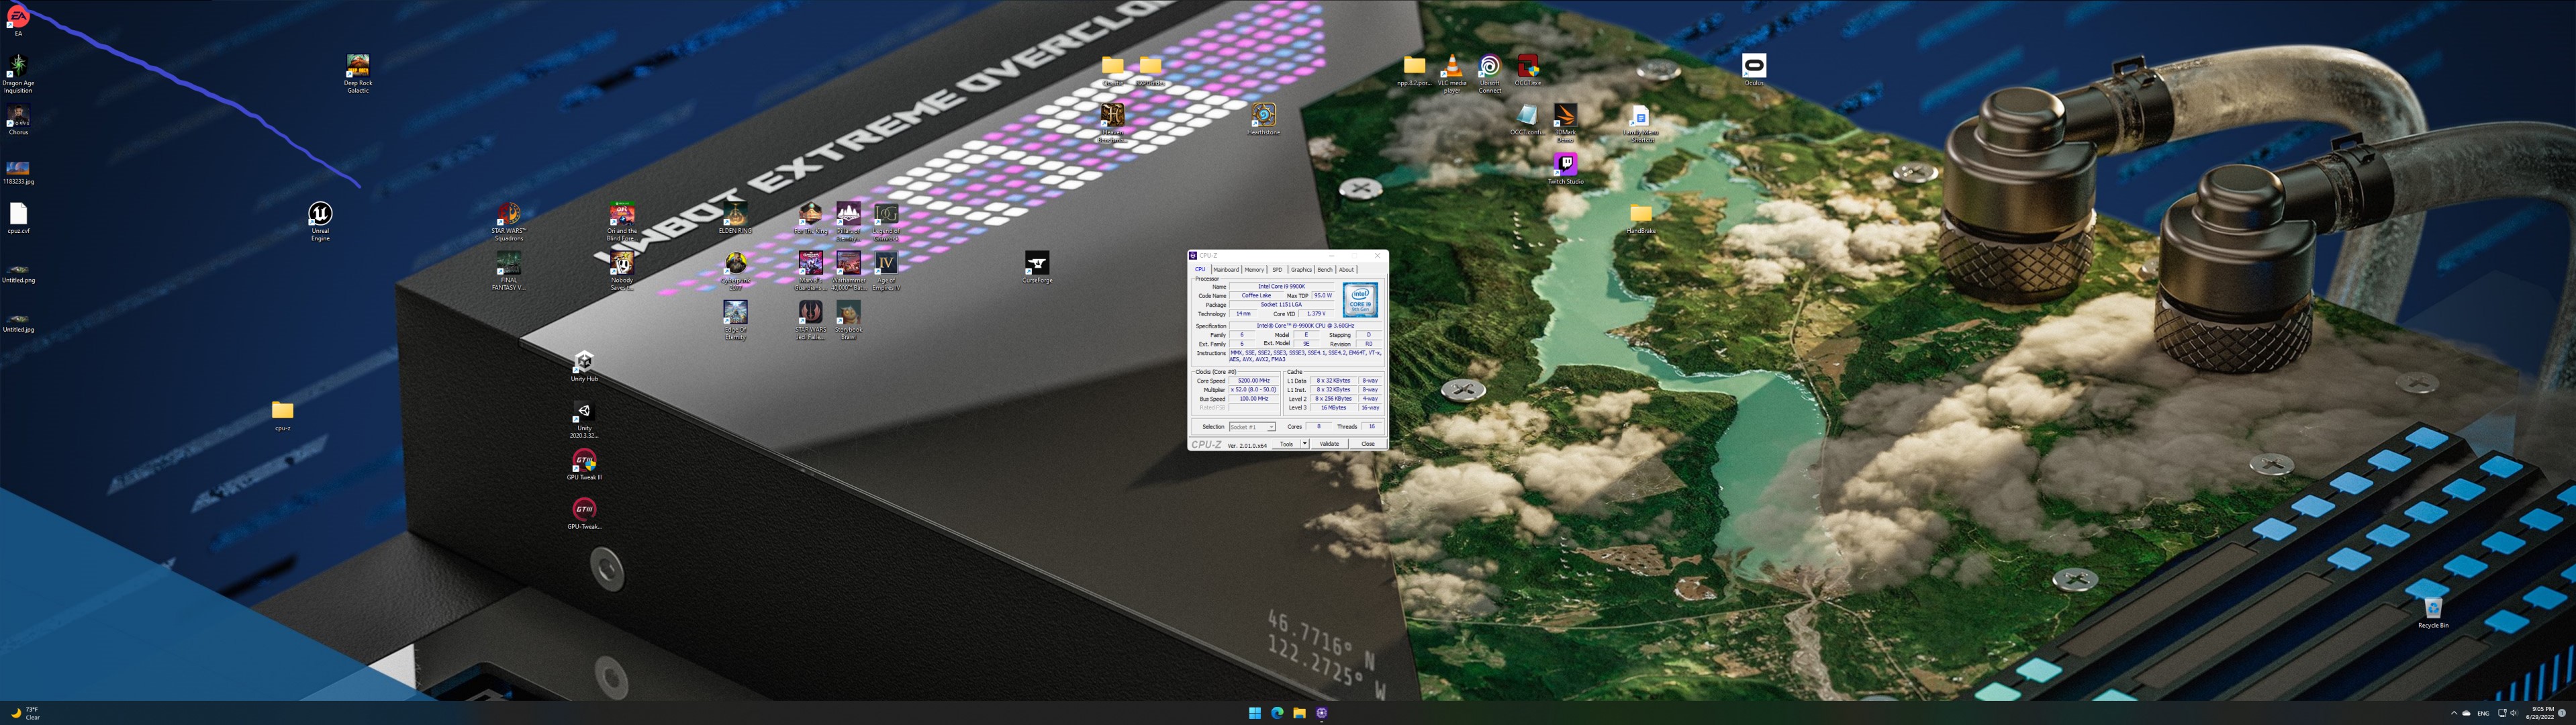Screen dimensions: 2576x725
Task: Launch Ubisoft Connect shortcut
Action: click(1490, 74)
